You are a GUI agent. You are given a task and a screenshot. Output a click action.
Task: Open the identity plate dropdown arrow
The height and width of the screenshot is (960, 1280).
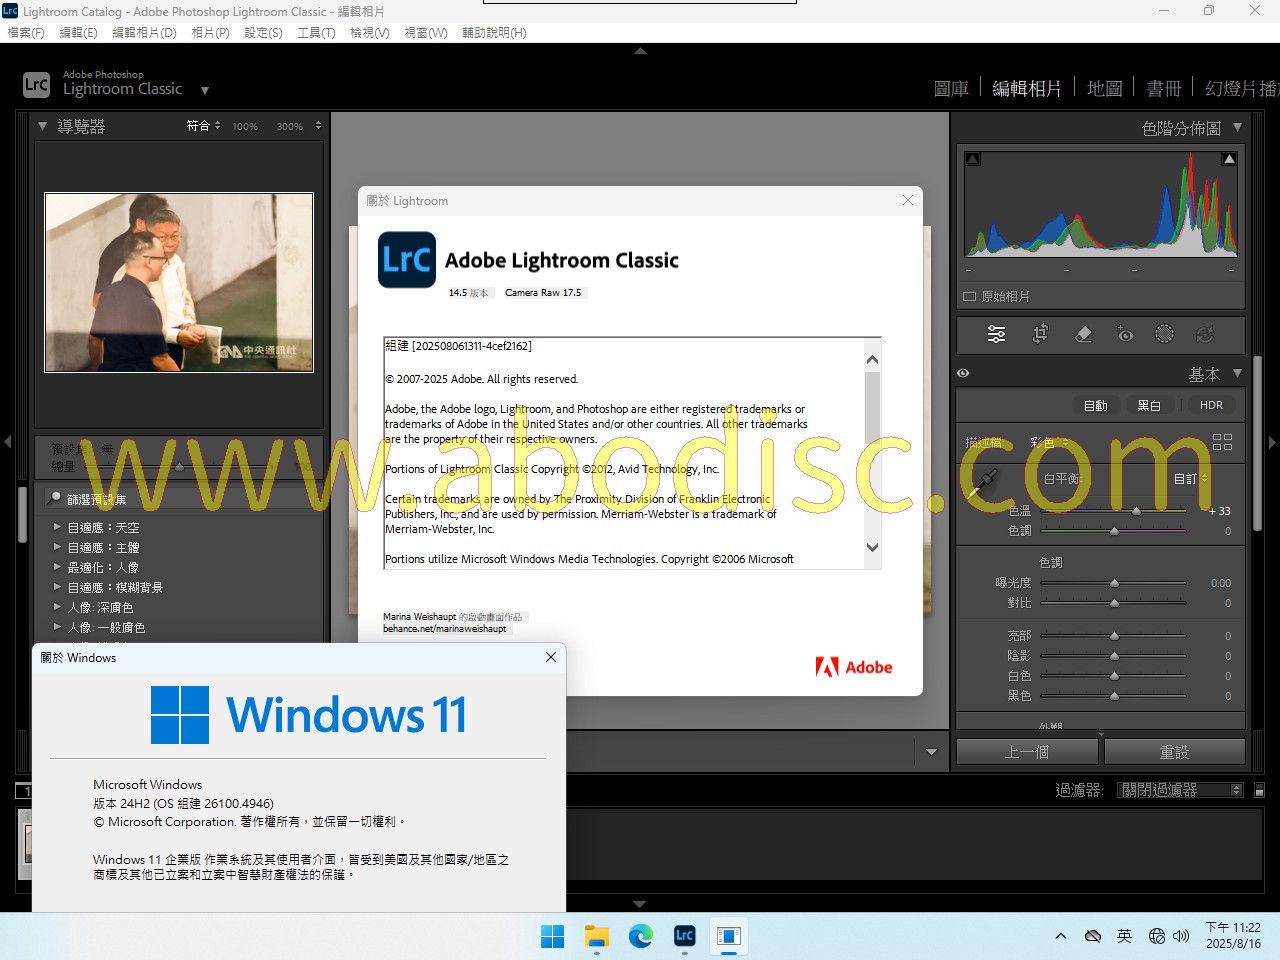tap(204, 90)
